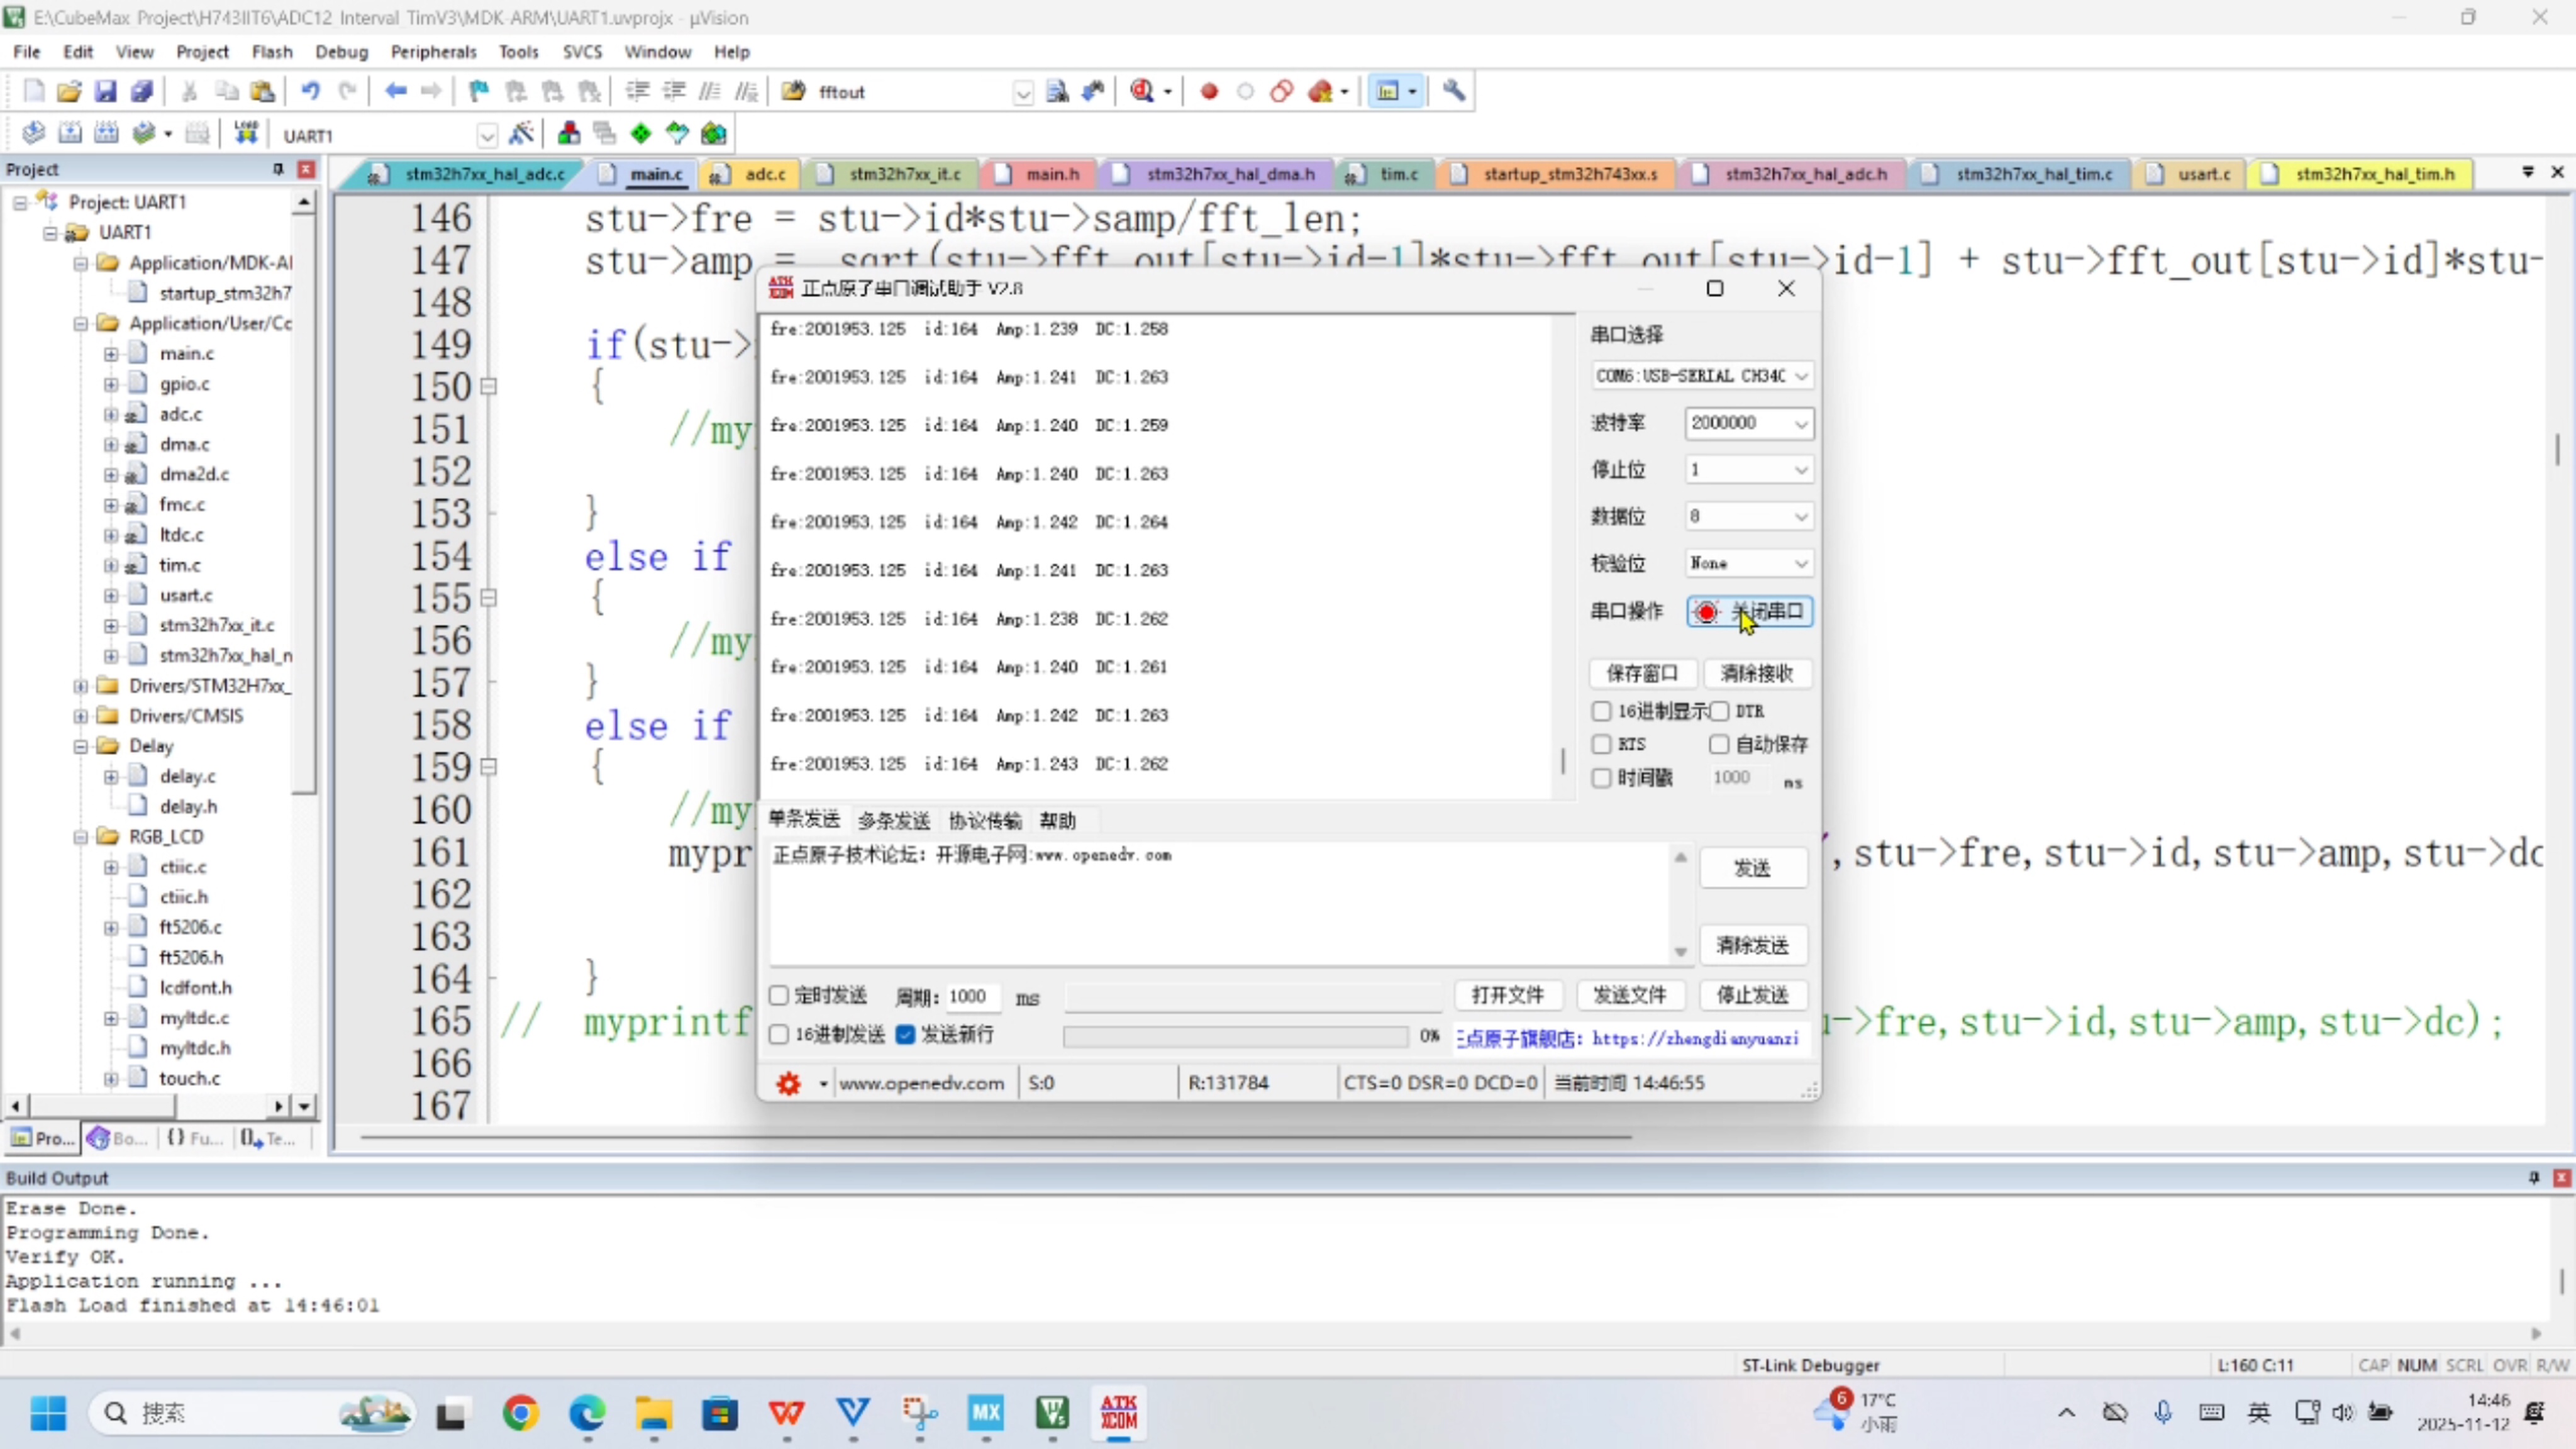Click the Download to flash LOAD icon
The image size is (2576, 1449).
click(246, 134)
